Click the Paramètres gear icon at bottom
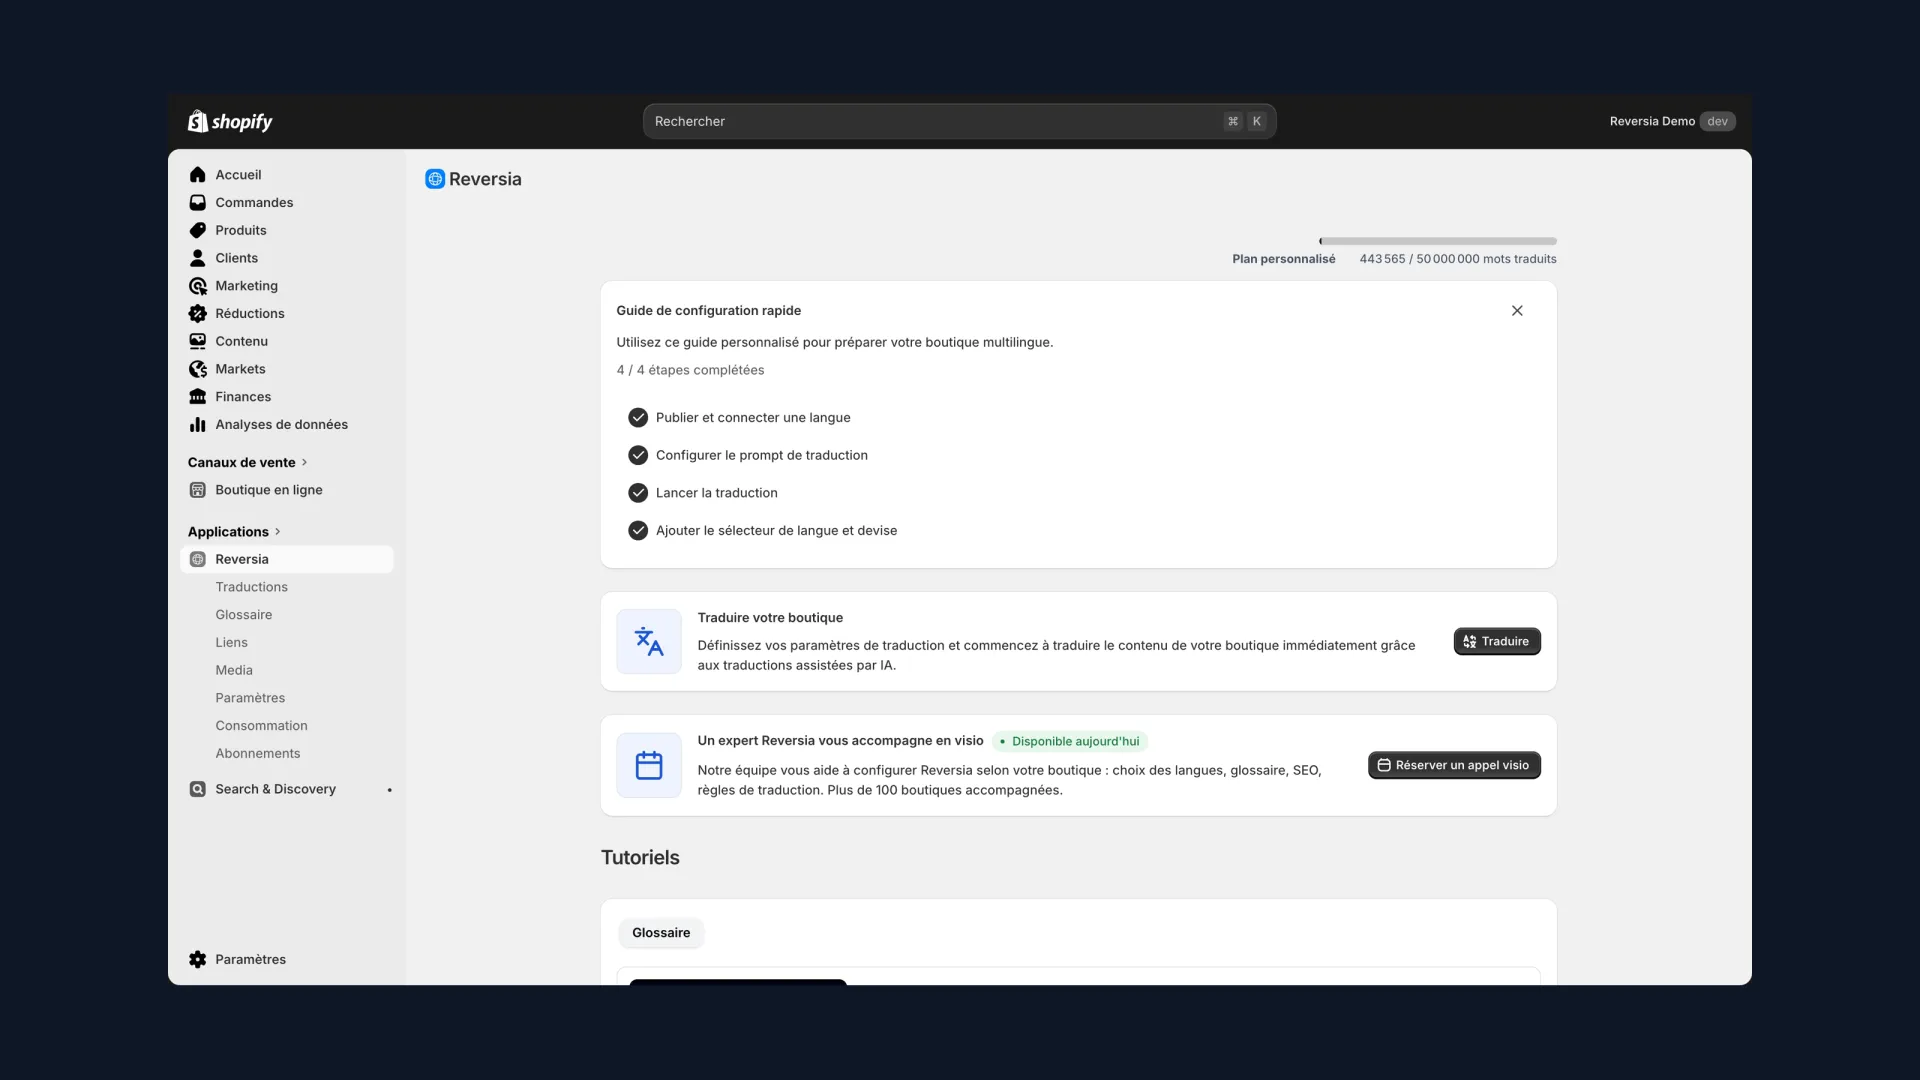1920x1080 pixels. [x=198, y=959]
